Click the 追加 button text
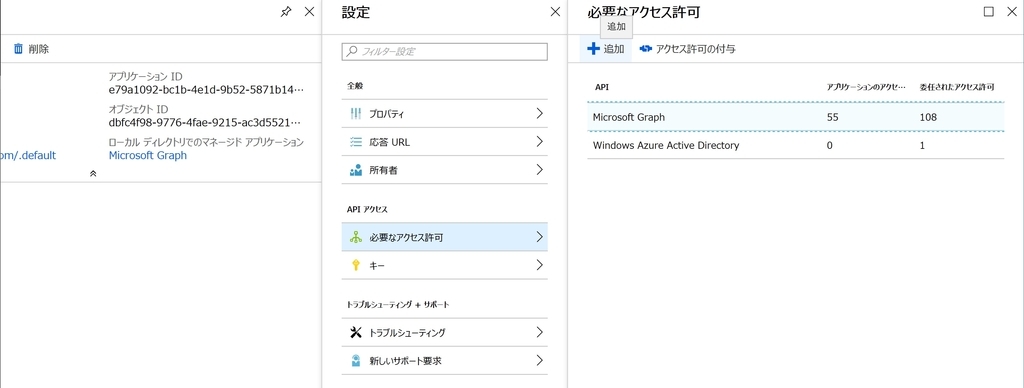This screenshot has height=388, width=1024. click(x=614, y=48)
